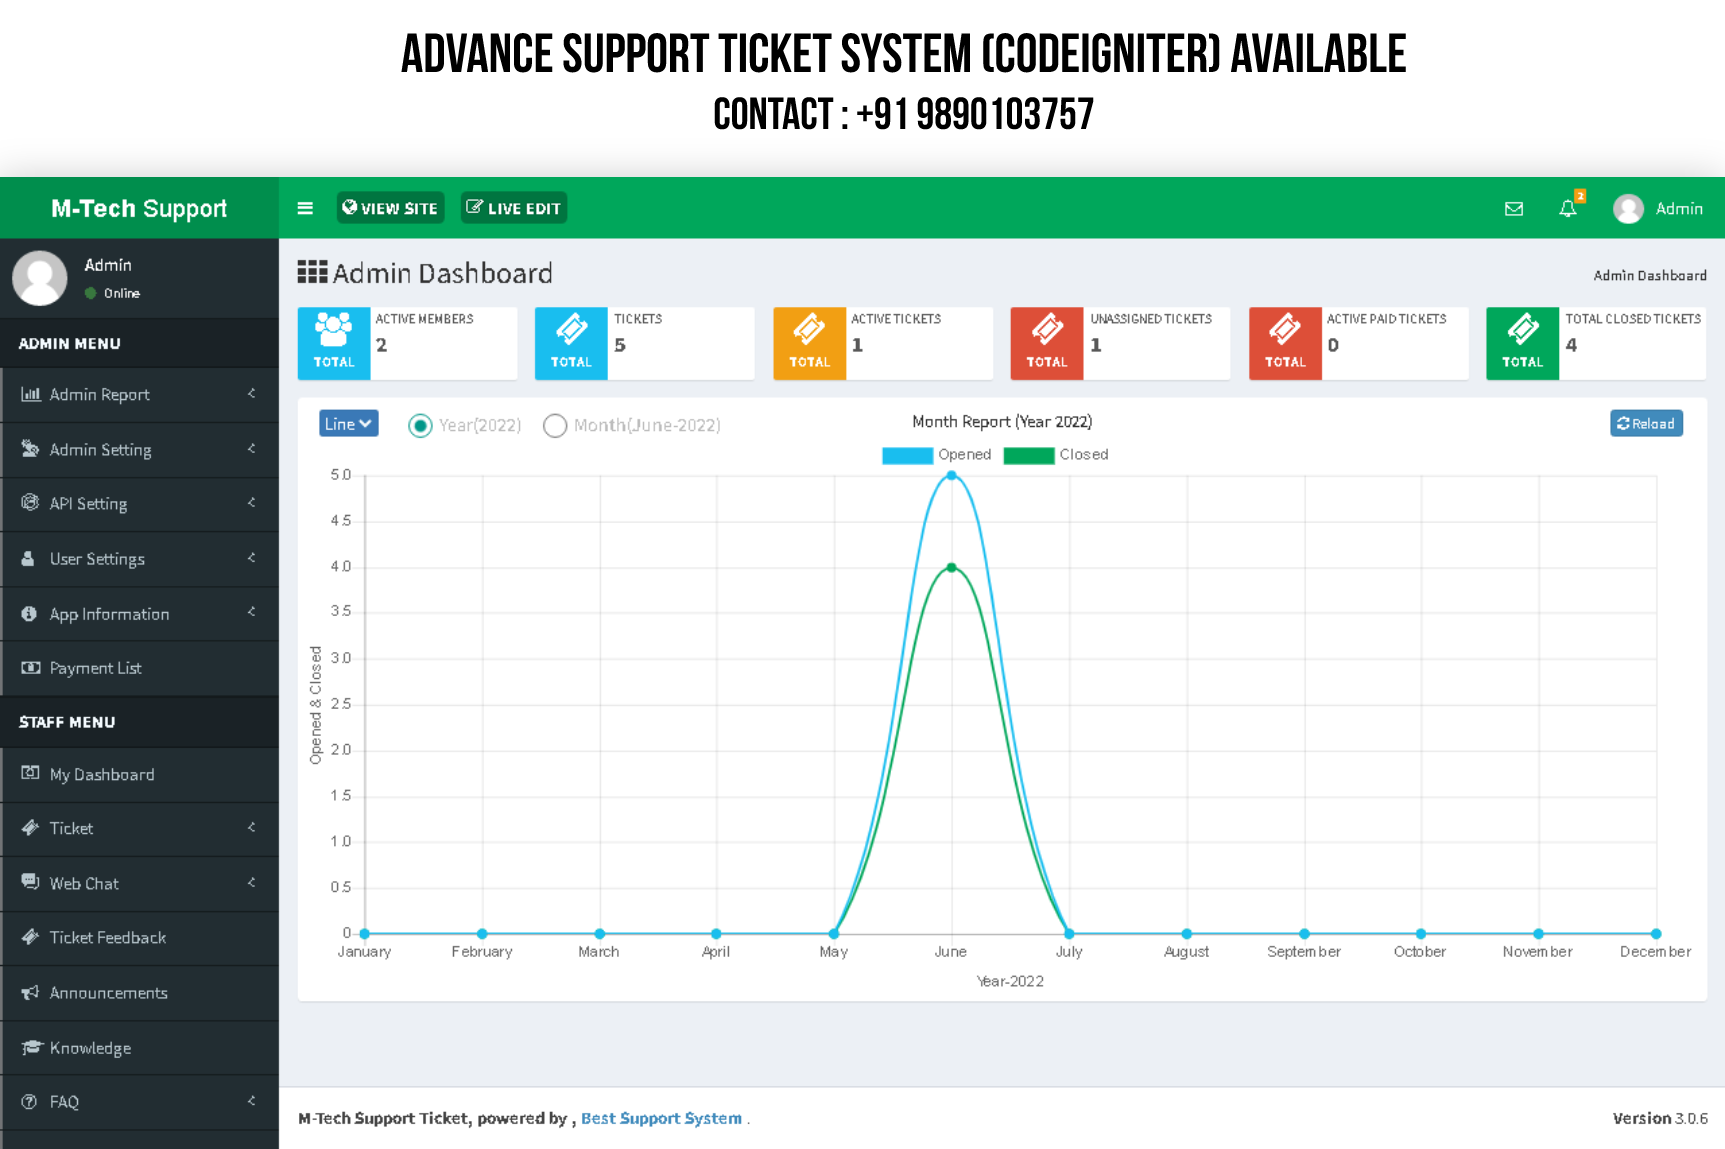Image resolution: width=1725 pixels, height=1149 pixels.
Task: Click the green Total Closed Tickets icon tile
Action: 1522,343
